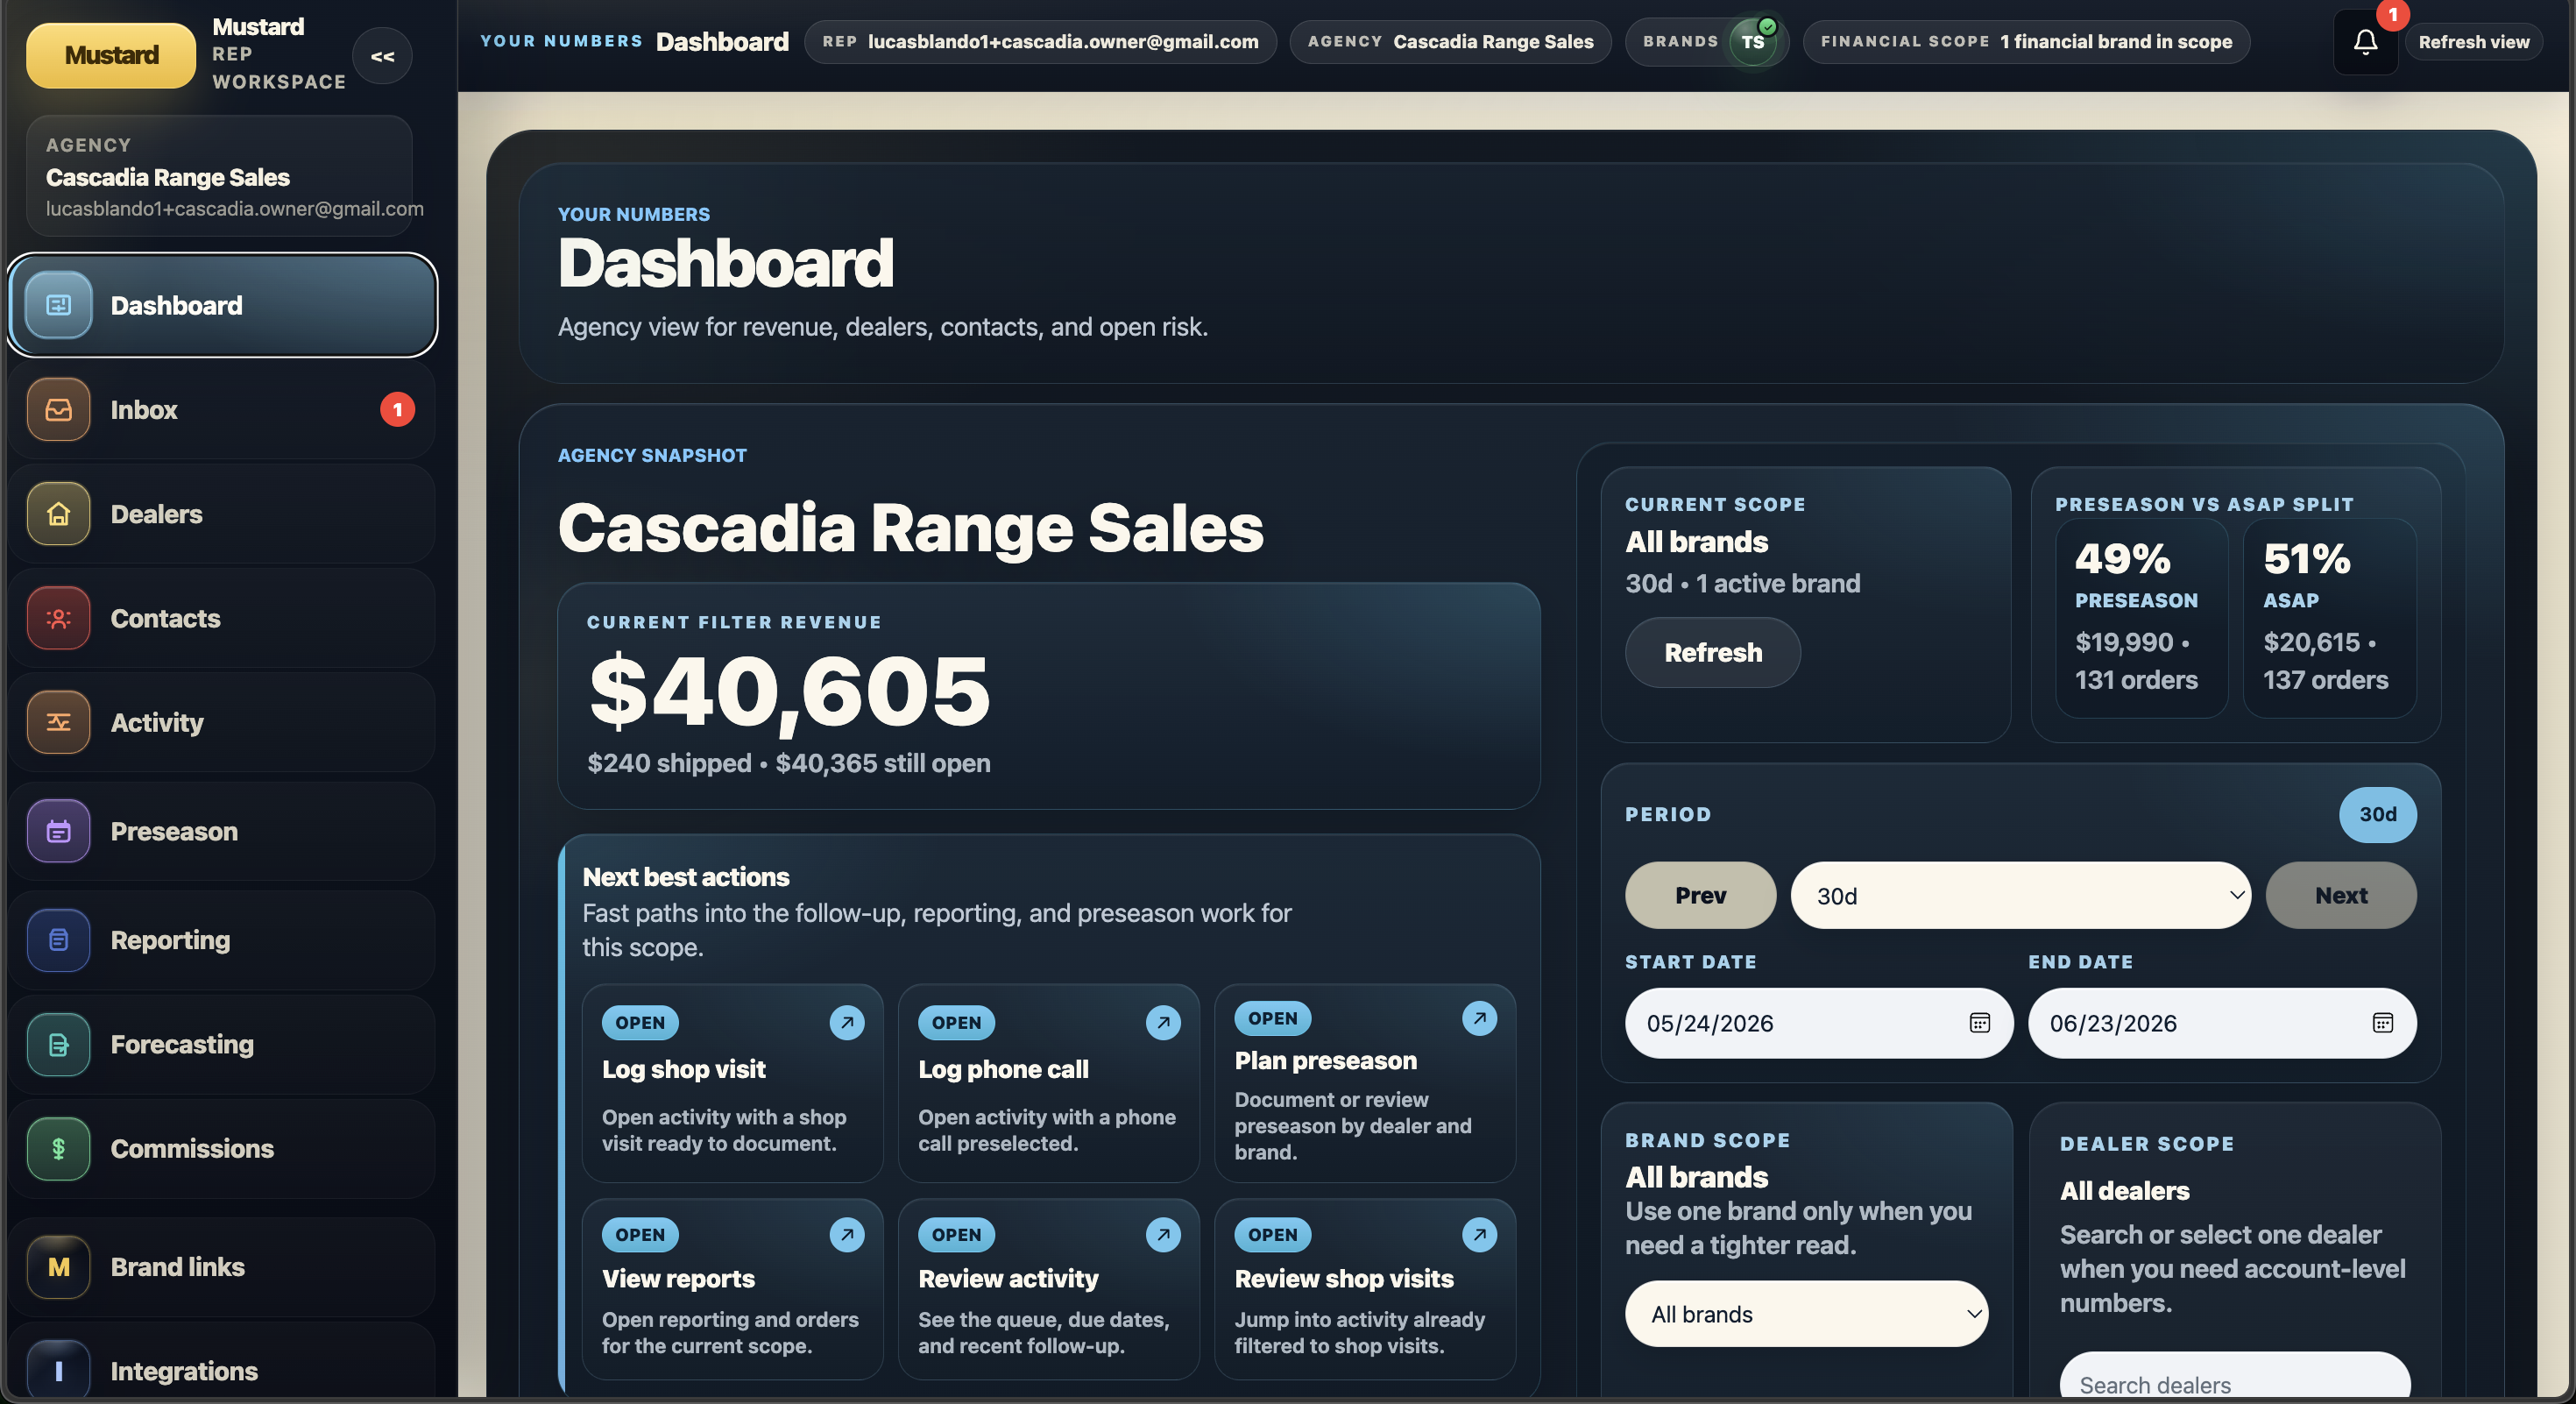Click the Mustard logo badge
The width and height of the screenshot is (2576, 1404).
click(111, 55)
